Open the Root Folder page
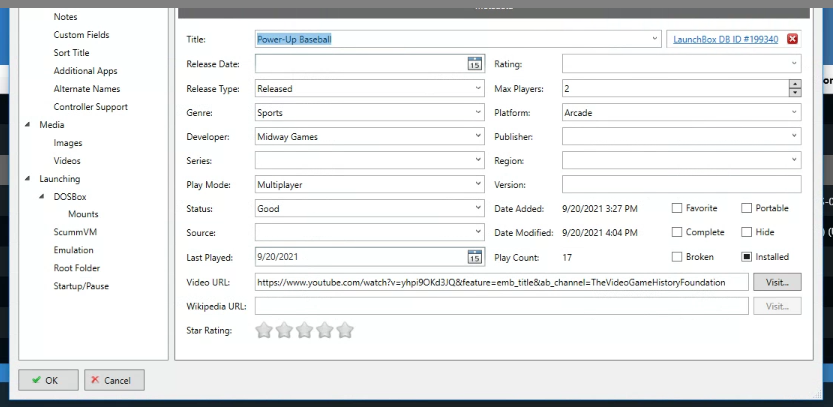This screenshot has height=407, width=833. coord(76,268)
